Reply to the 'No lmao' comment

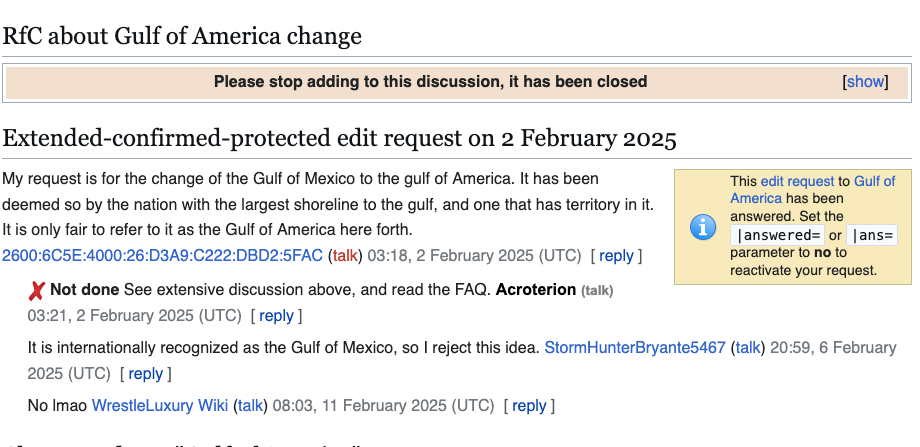pyautogui.click(x=529, y=406)
